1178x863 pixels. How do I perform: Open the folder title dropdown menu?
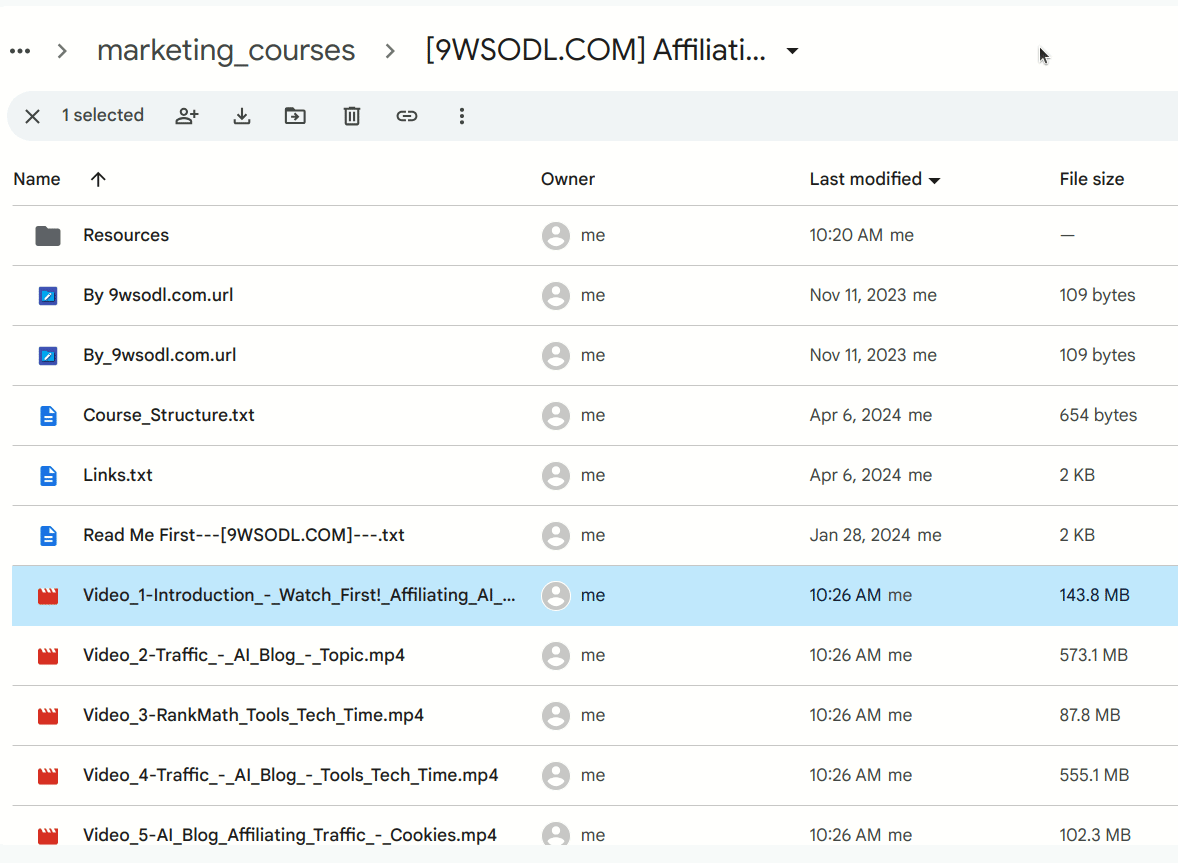point(791,51)
